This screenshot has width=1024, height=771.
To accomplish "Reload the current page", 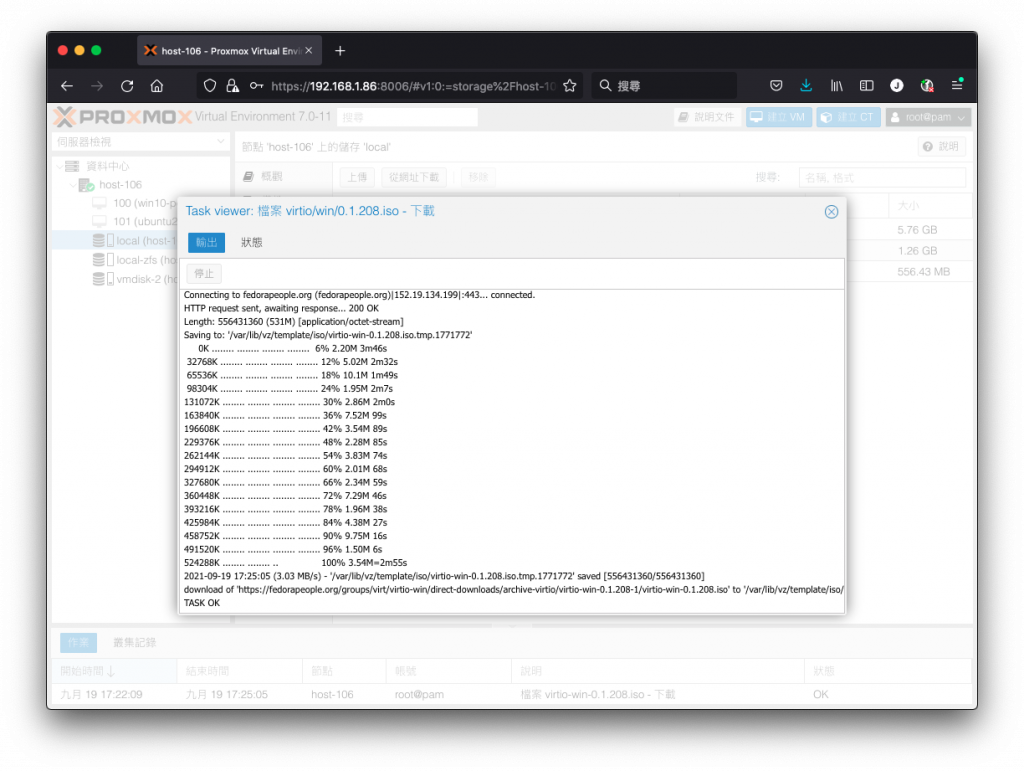I will click(127, 86).
